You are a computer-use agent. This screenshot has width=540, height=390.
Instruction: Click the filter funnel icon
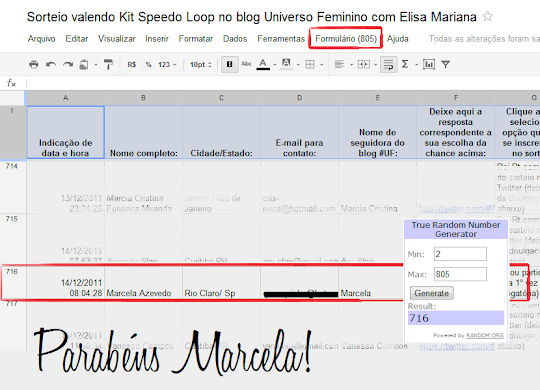pos(446,64)
